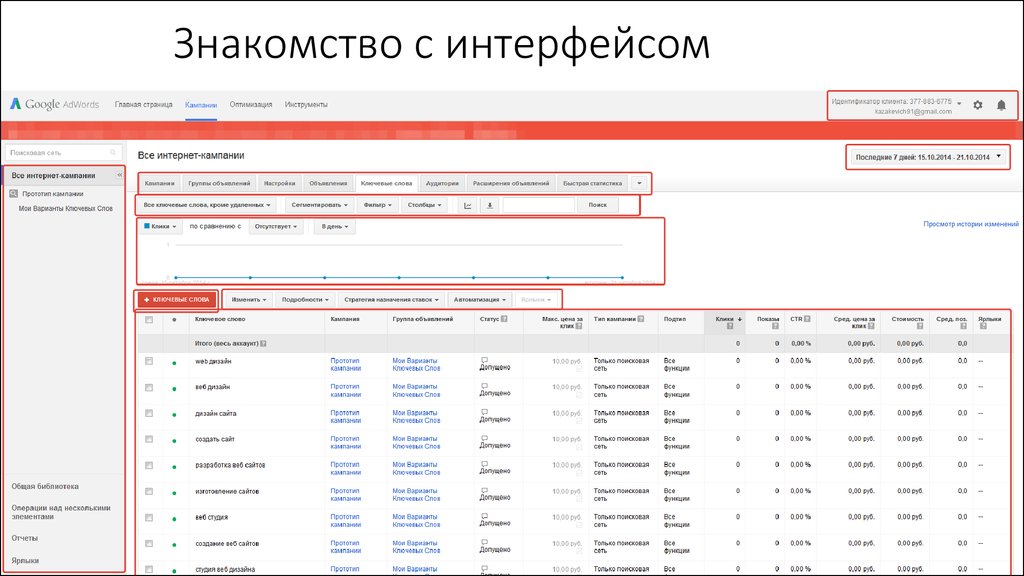This screenshot has height=576, width=1024.
Task: Click the help icon next to Тип кампании
Action: (641, 319)
